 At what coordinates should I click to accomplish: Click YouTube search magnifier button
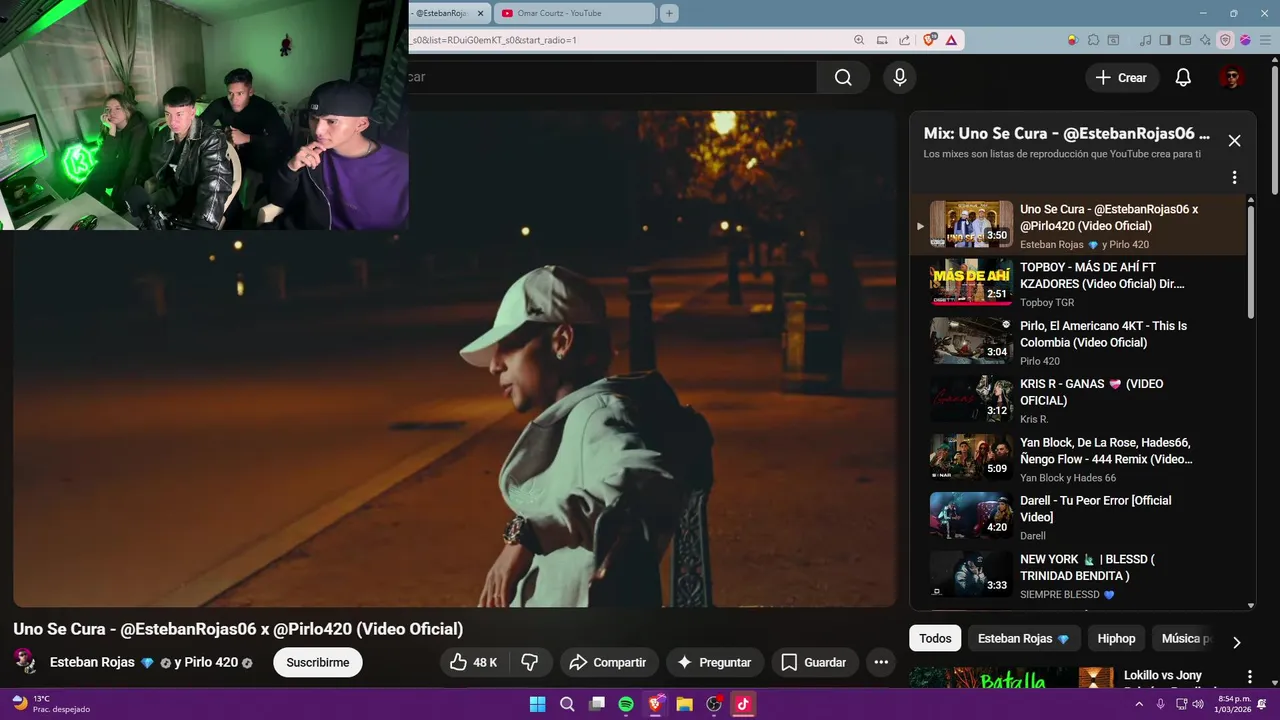[x=843, y=77]
